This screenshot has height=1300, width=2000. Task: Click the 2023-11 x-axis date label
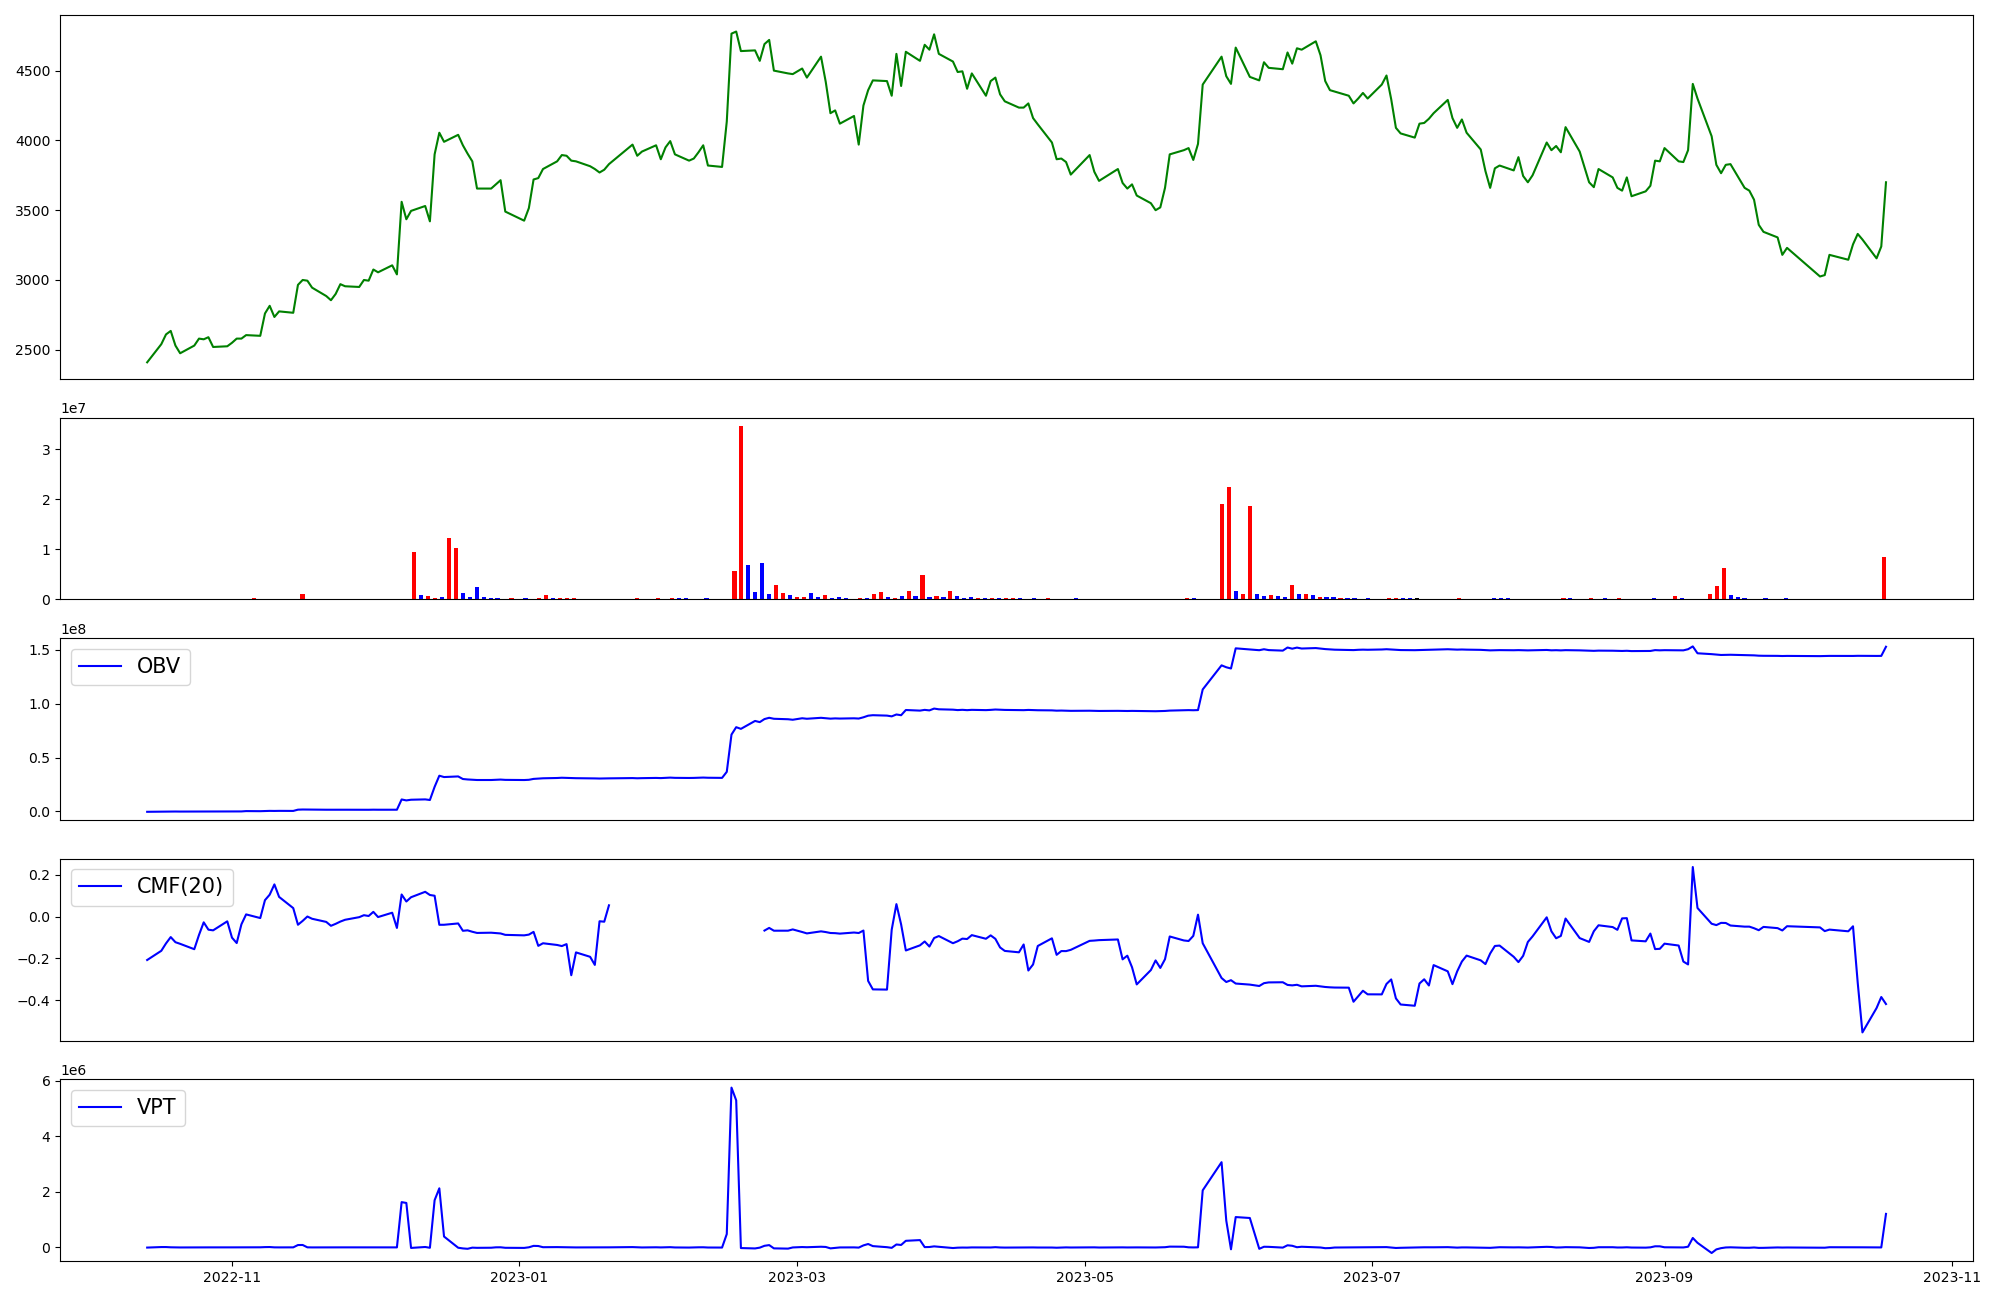tap(1951, 1277)
